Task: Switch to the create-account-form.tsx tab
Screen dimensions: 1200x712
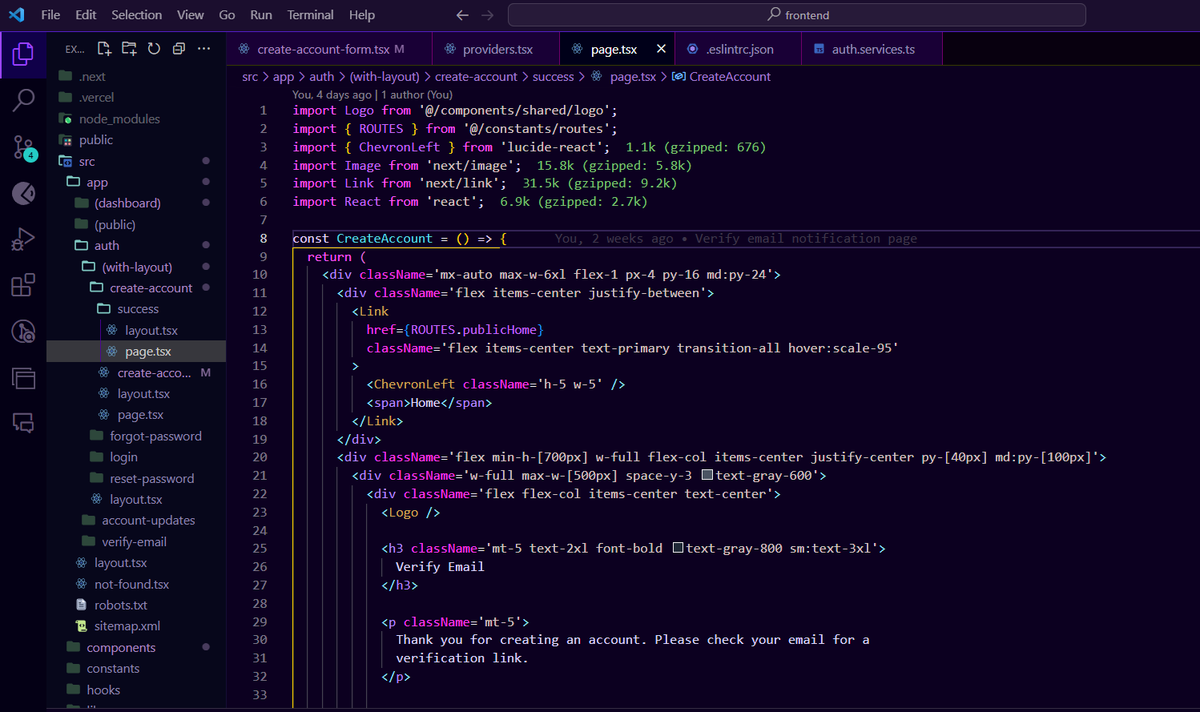Action: (329, 49)
